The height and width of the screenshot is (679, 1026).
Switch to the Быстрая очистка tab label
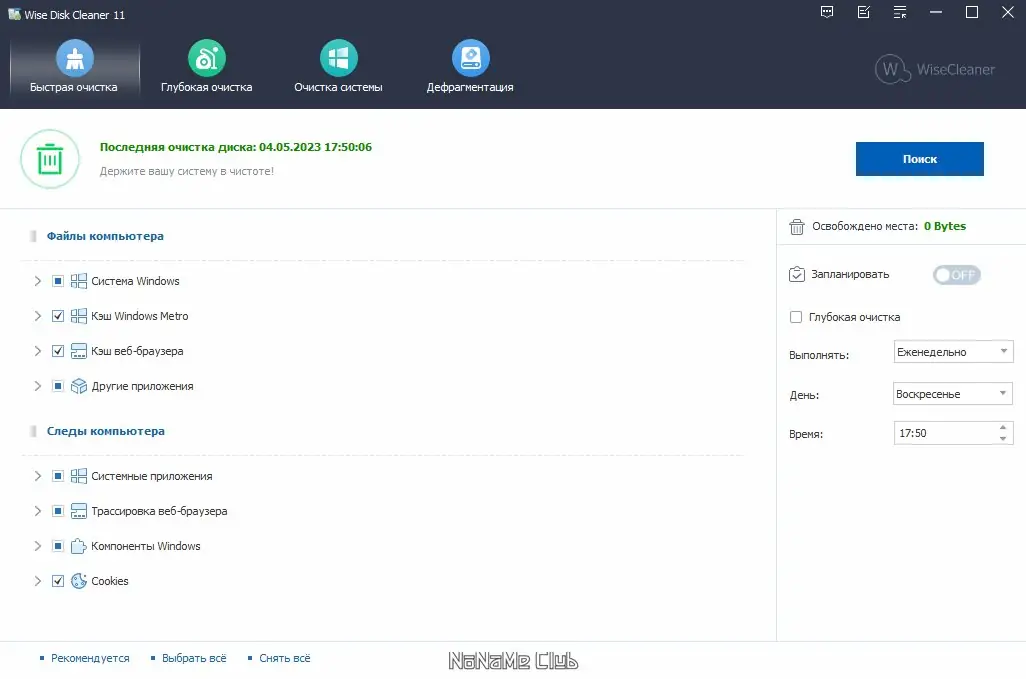coord(74,87)
